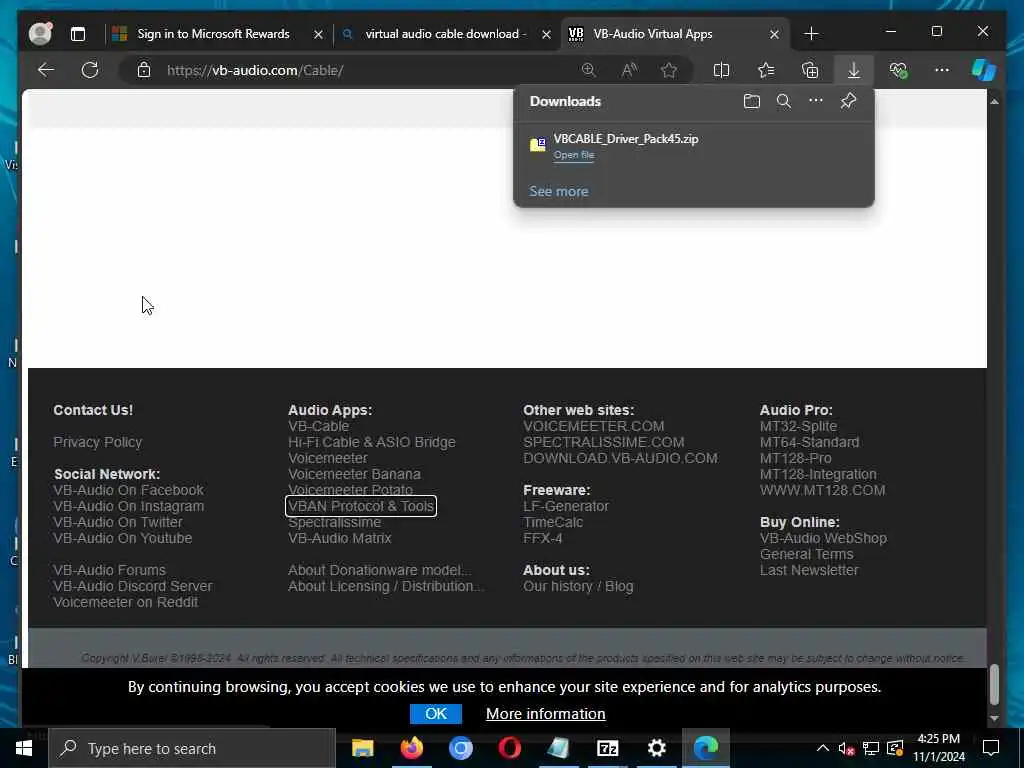Reload the page with refresh icon
This screenshot has width=1024, height=768.
[x=90, y=70]
